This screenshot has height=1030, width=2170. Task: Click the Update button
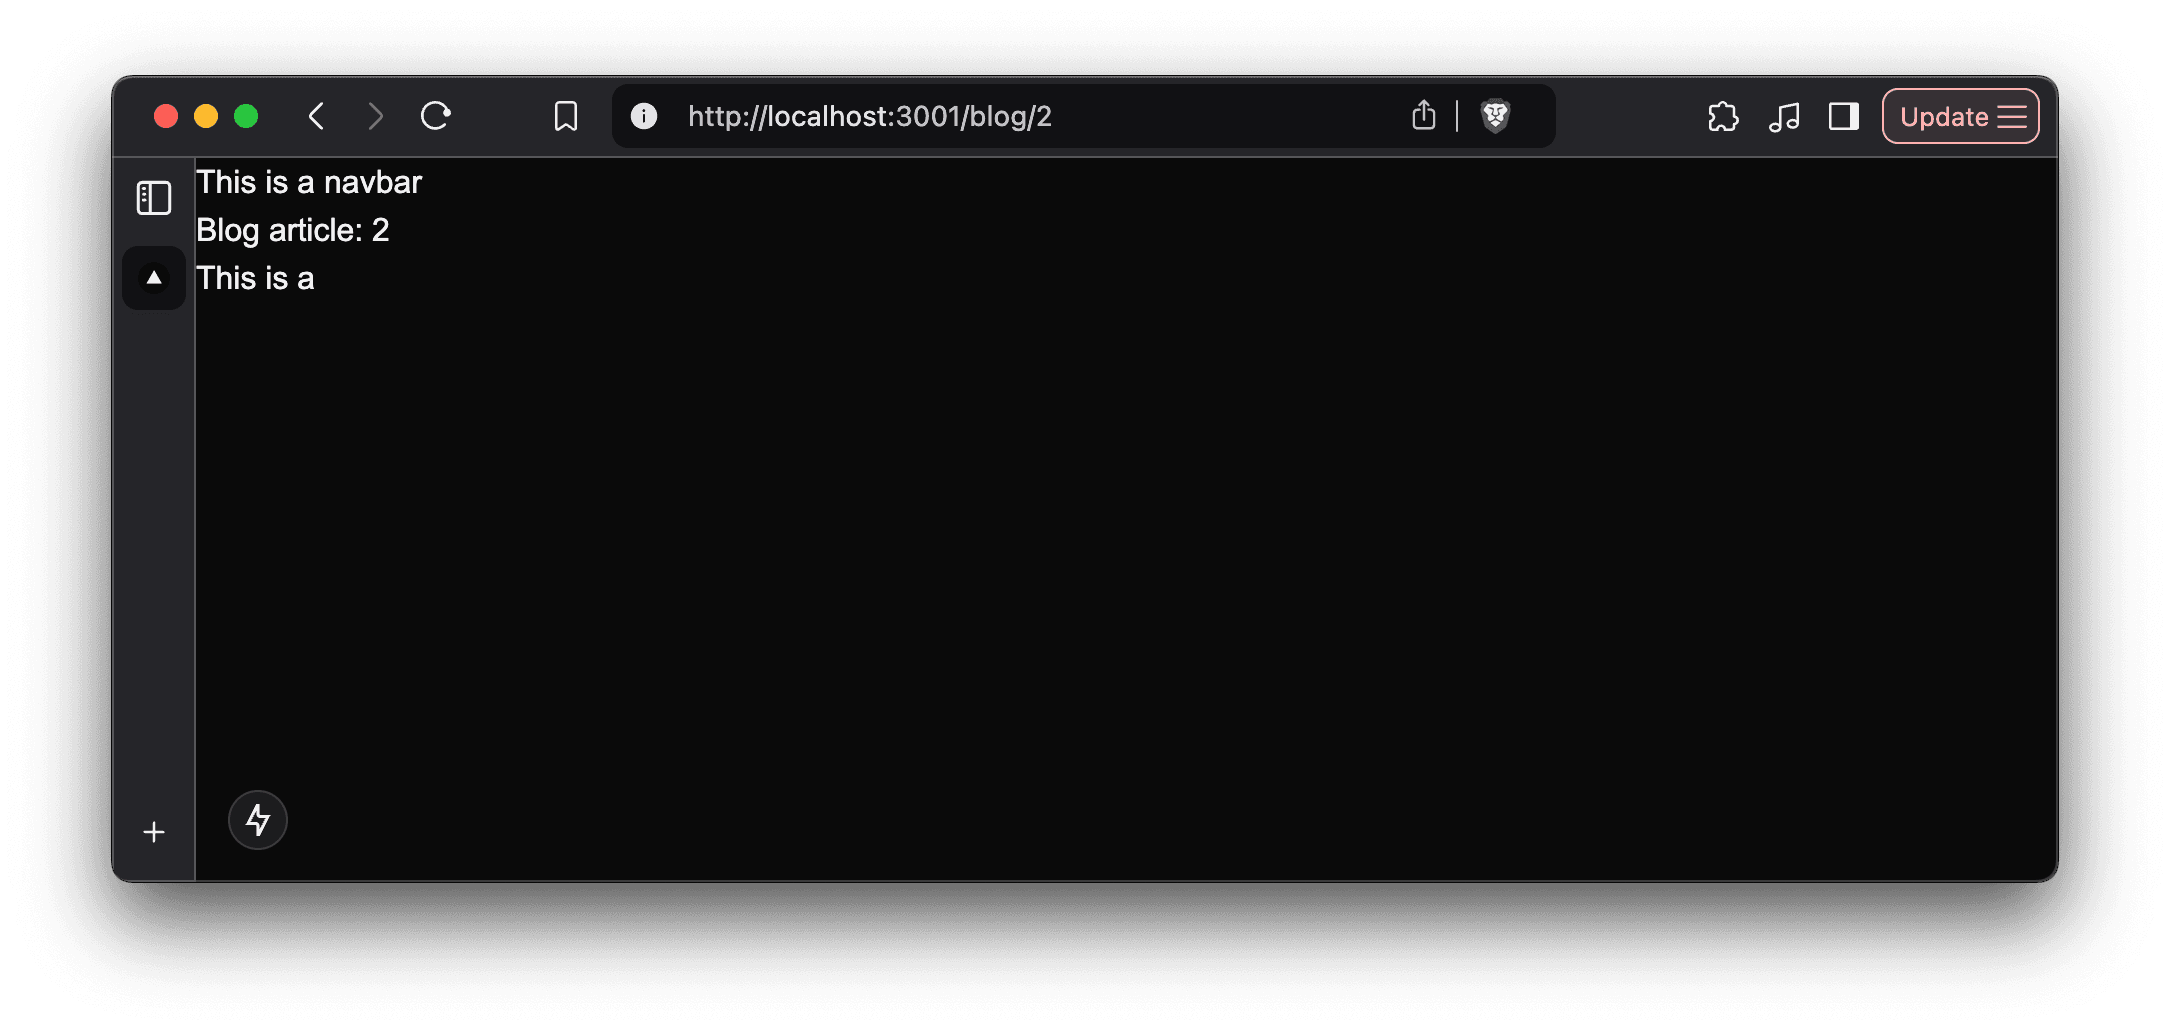1943,117
